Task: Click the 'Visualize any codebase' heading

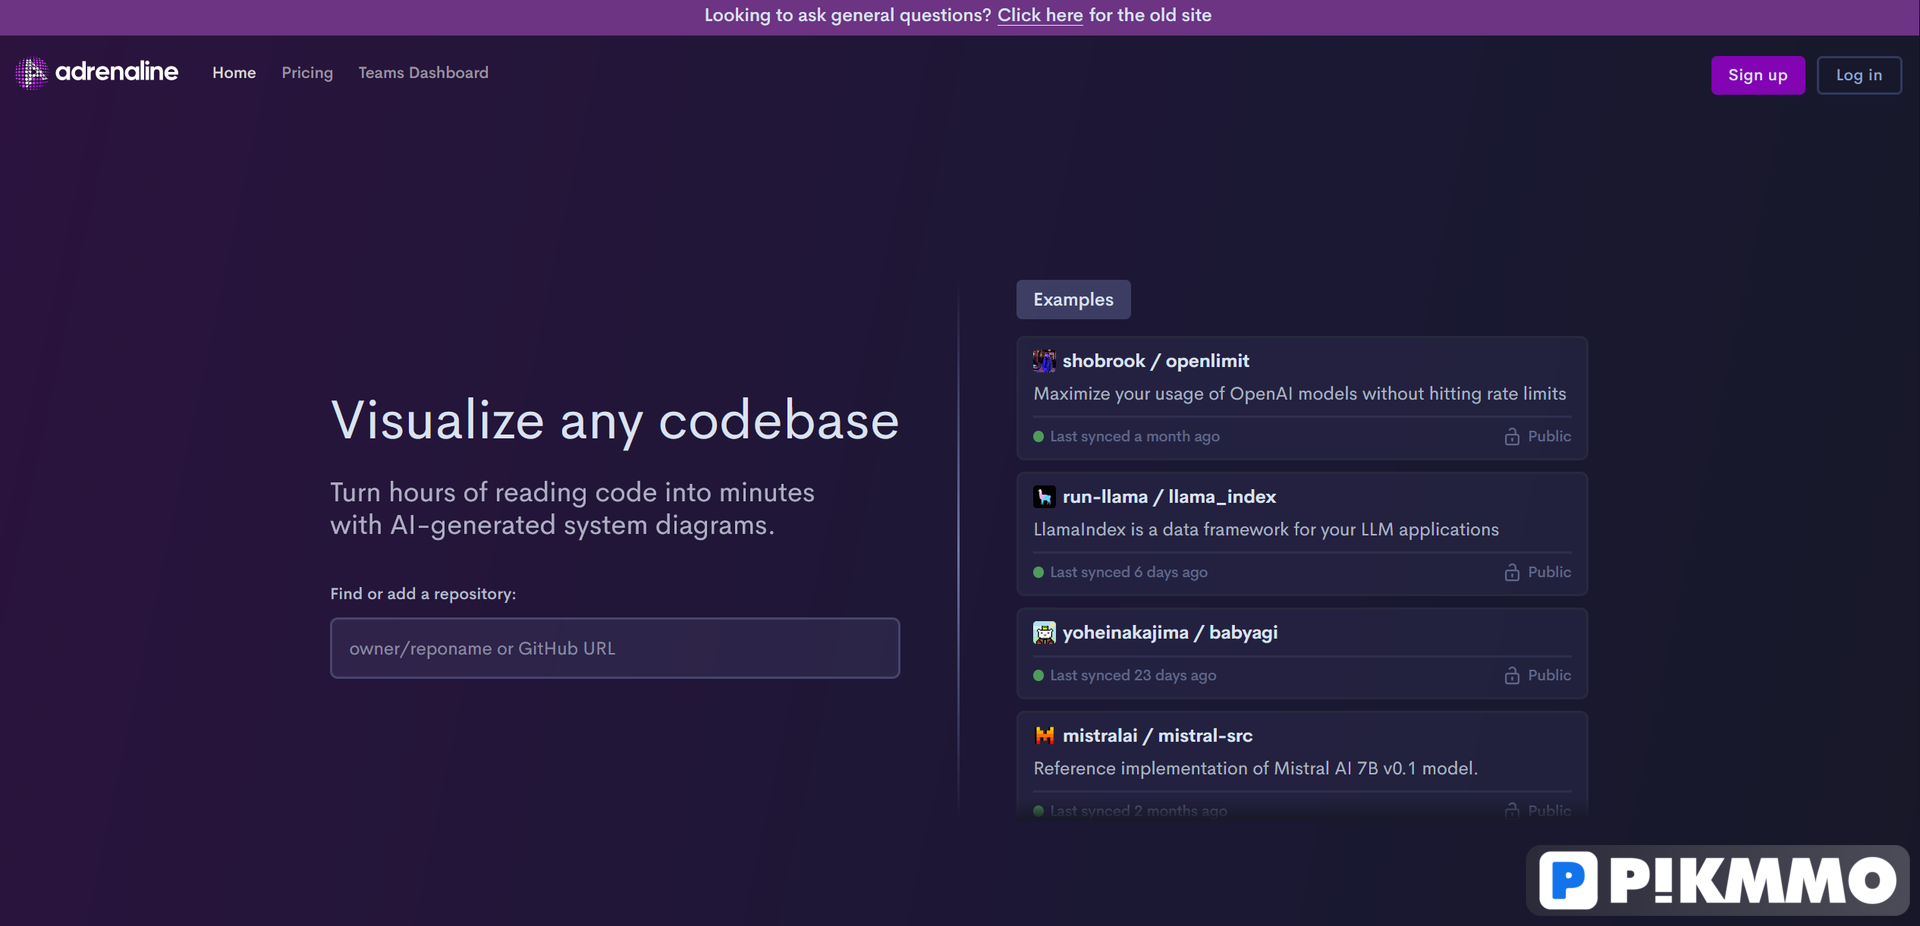Action: click(x=615, y=420)
